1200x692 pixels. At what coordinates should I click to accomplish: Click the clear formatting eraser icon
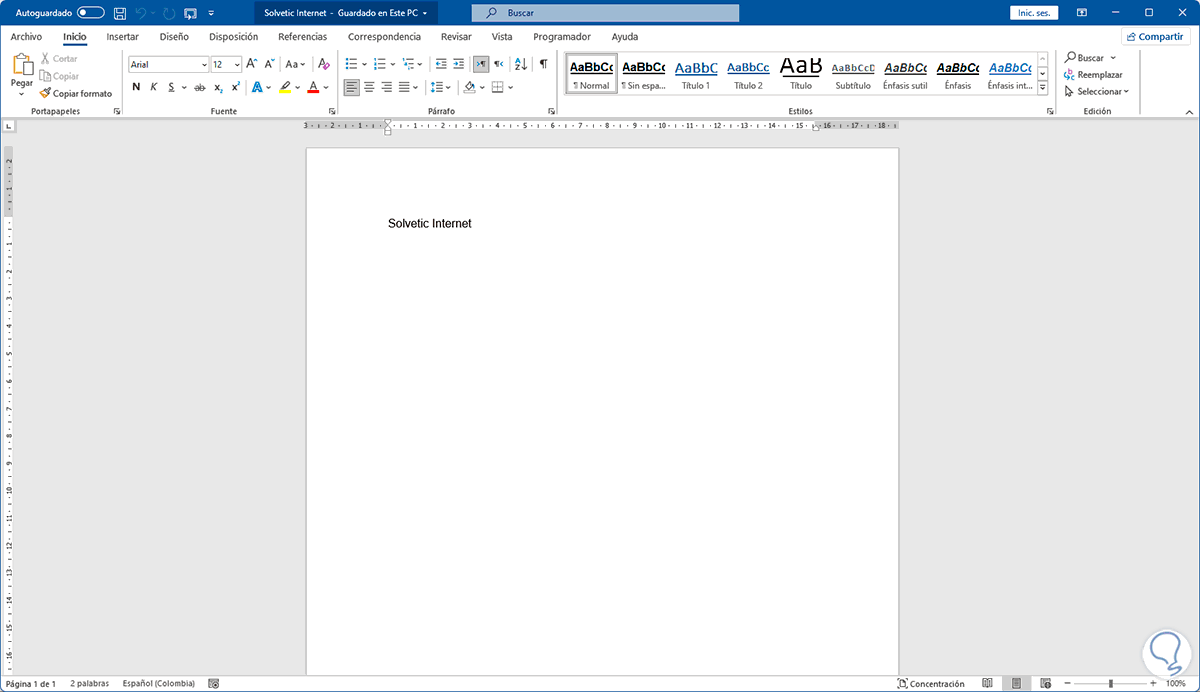(323, 64)
